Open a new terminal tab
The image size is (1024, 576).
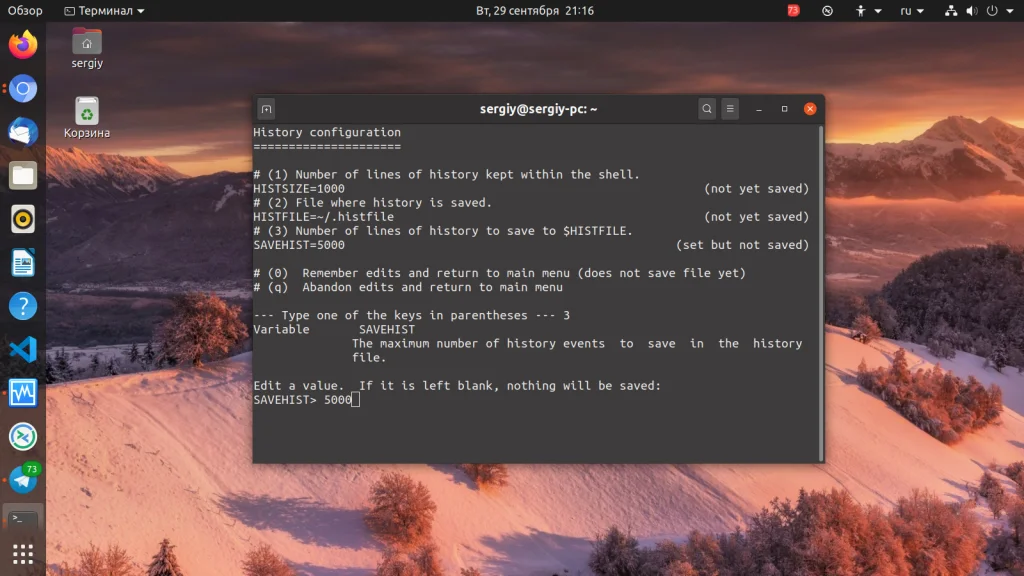tap(266, 109)
